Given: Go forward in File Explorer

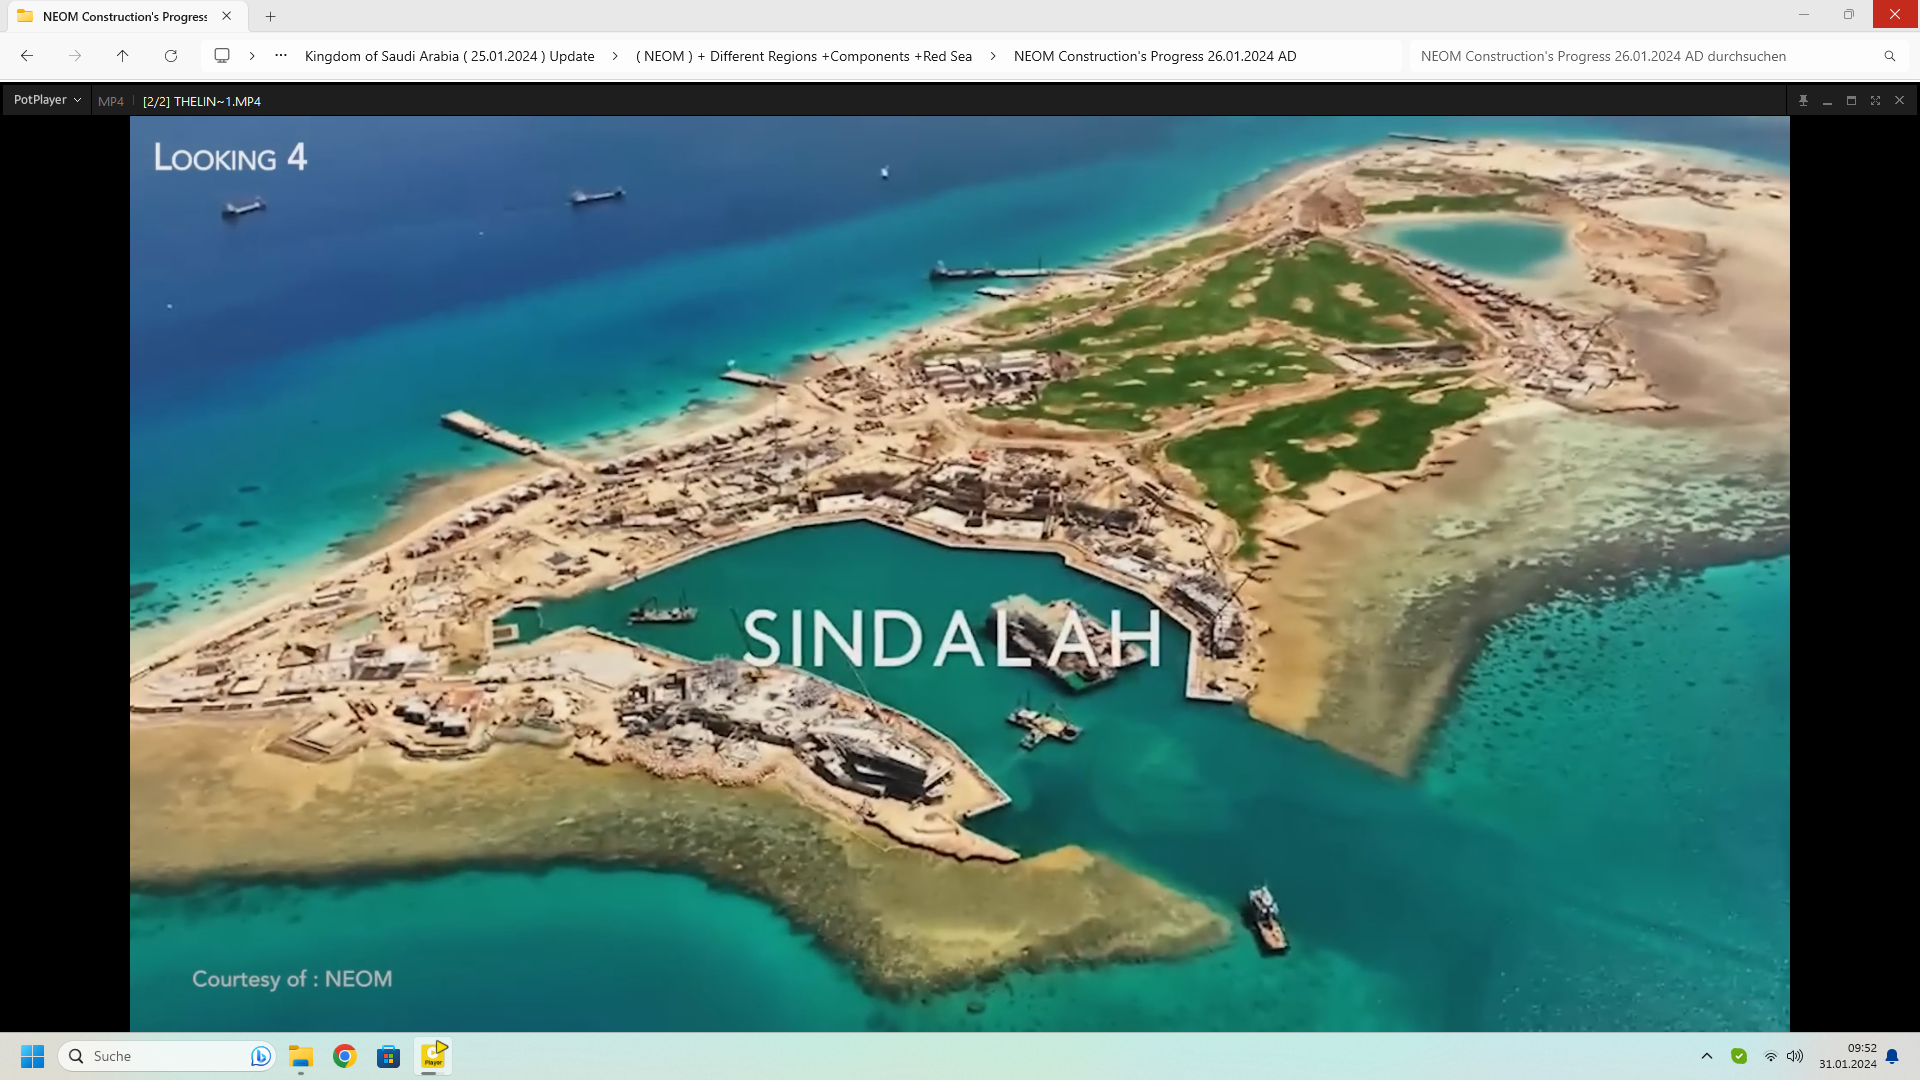Looking at the screenshot, I should pyautogui.click(x=75, y=56).
